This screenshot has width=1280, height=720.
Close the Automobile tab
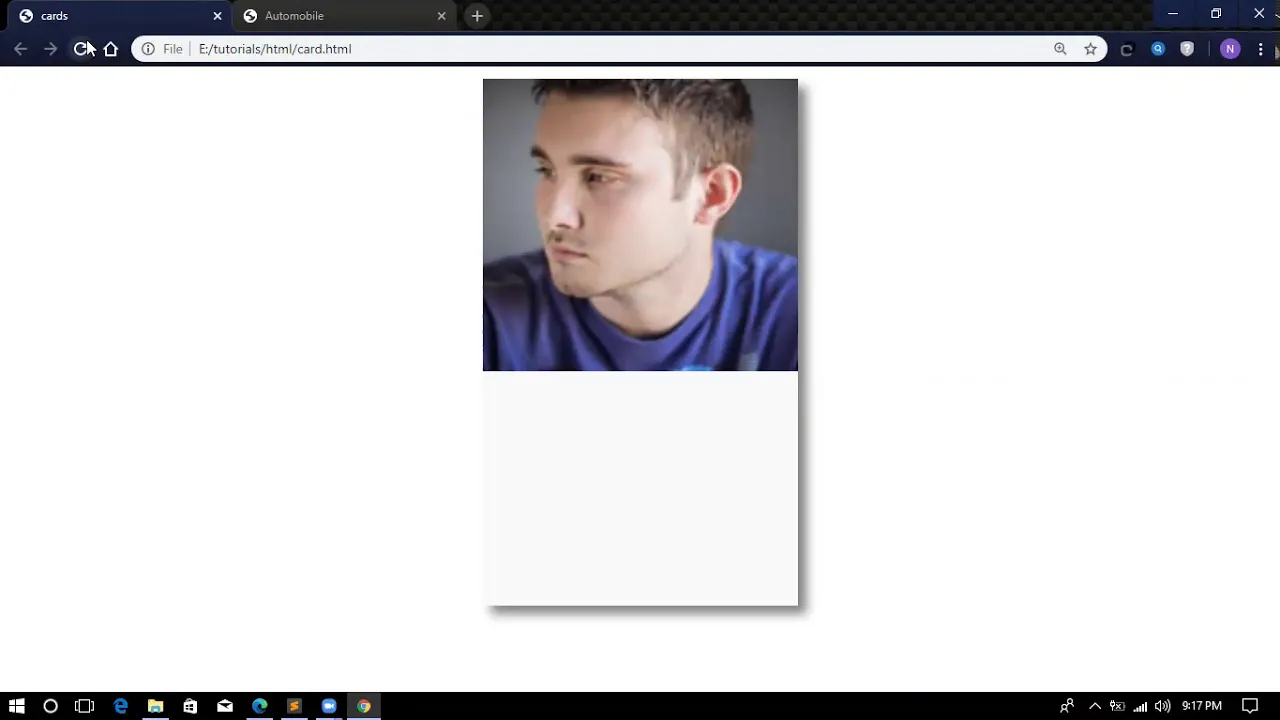[441, 16]
